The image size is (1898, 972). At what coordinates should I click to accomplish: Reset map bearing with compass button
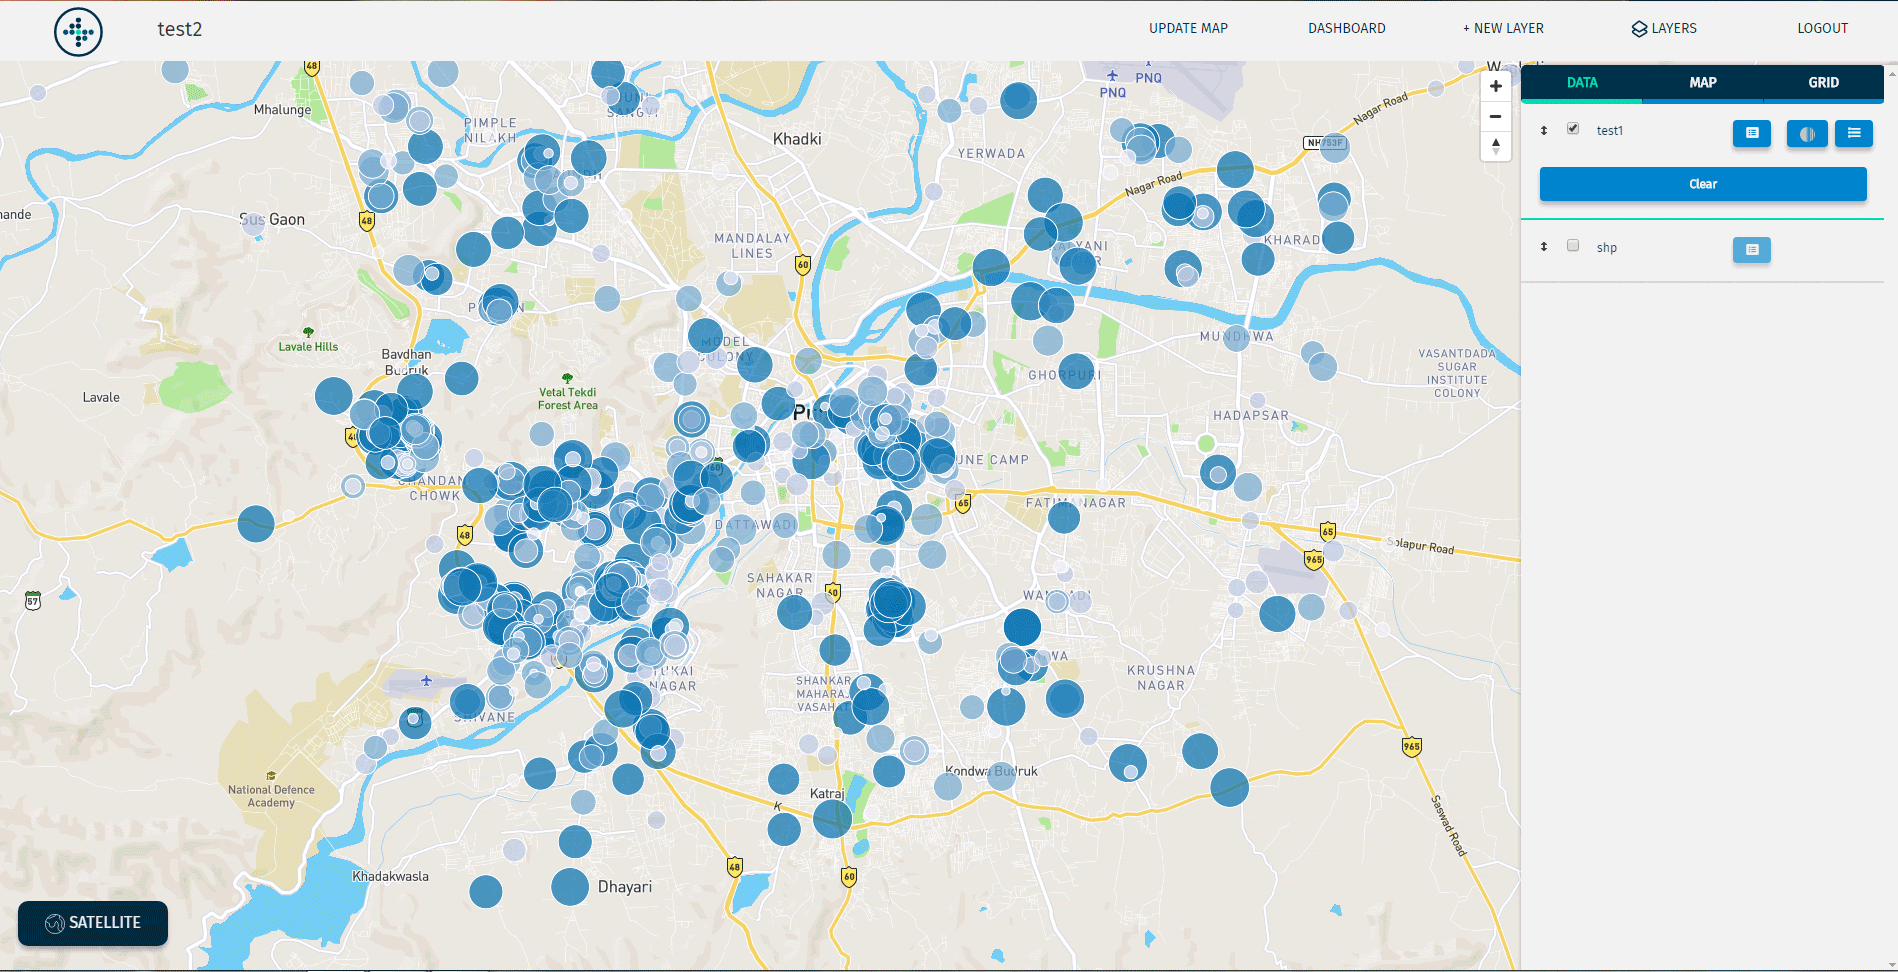coord(1495,146)
